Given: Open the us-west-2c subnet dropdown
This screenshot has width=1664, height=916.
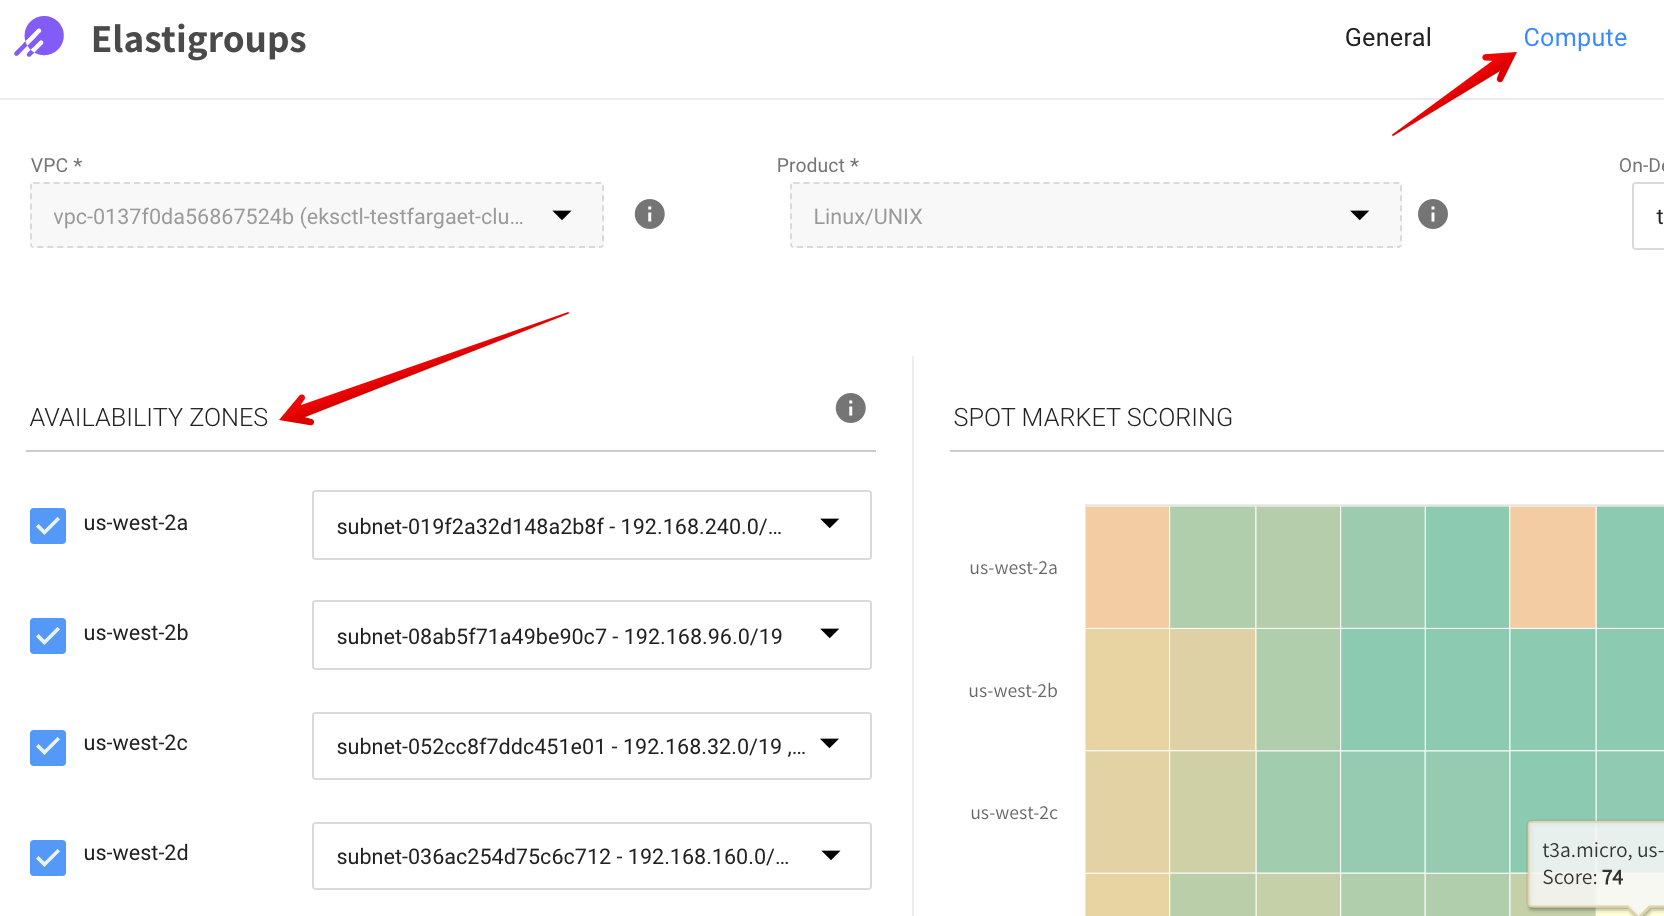Looking at the screenshot, I should pos(591,746).
